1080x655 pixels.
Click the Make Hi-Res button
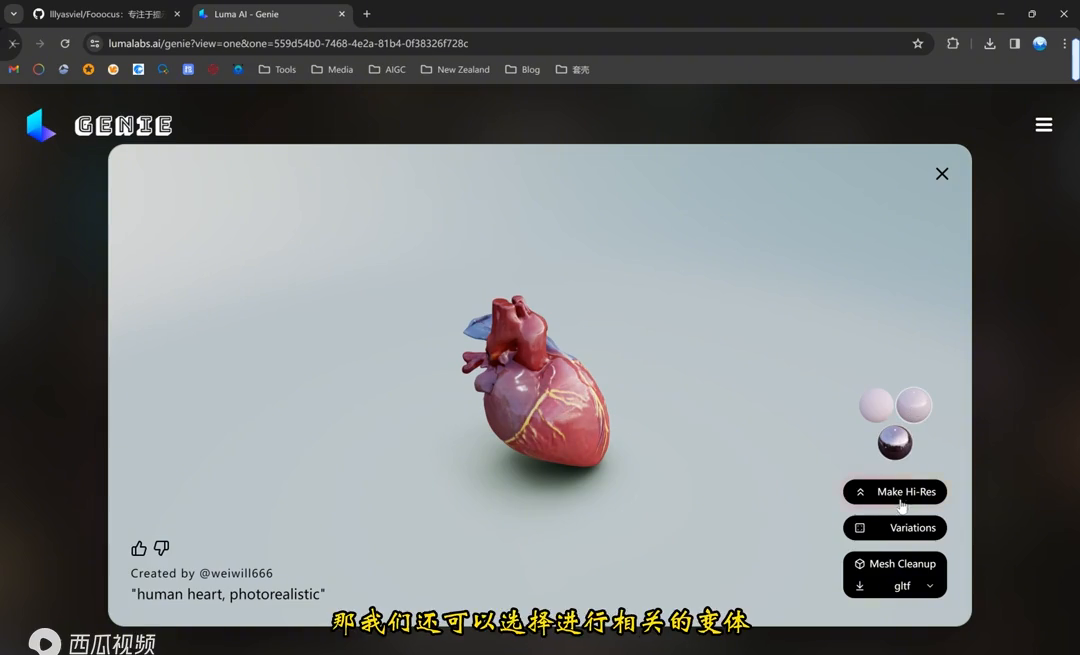pos(895,492)
